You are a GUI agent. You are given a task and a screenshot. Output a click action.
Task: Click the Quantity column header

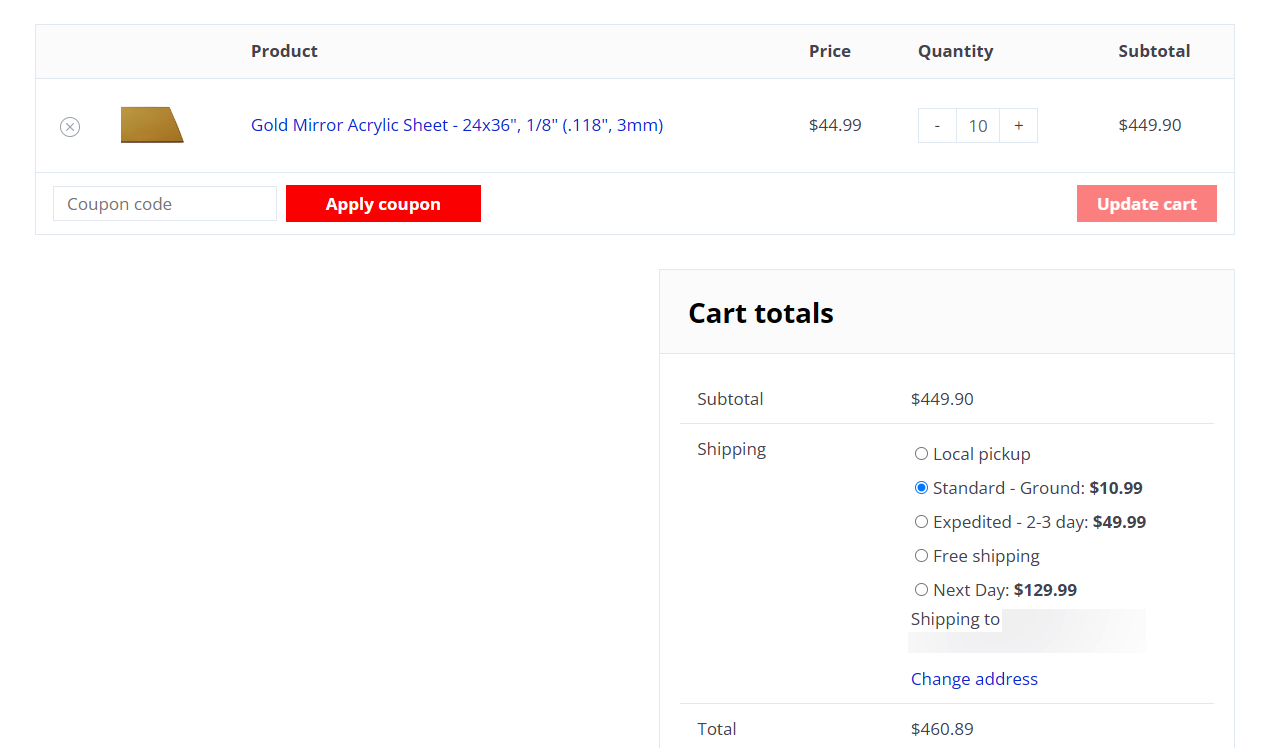point(956,51)
